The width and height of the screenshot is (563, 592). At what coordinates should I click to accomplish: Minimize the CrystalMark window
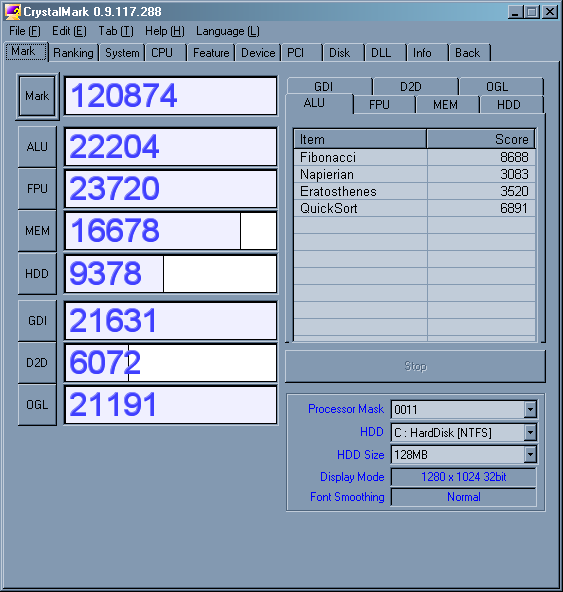click(x=515, y=12)
